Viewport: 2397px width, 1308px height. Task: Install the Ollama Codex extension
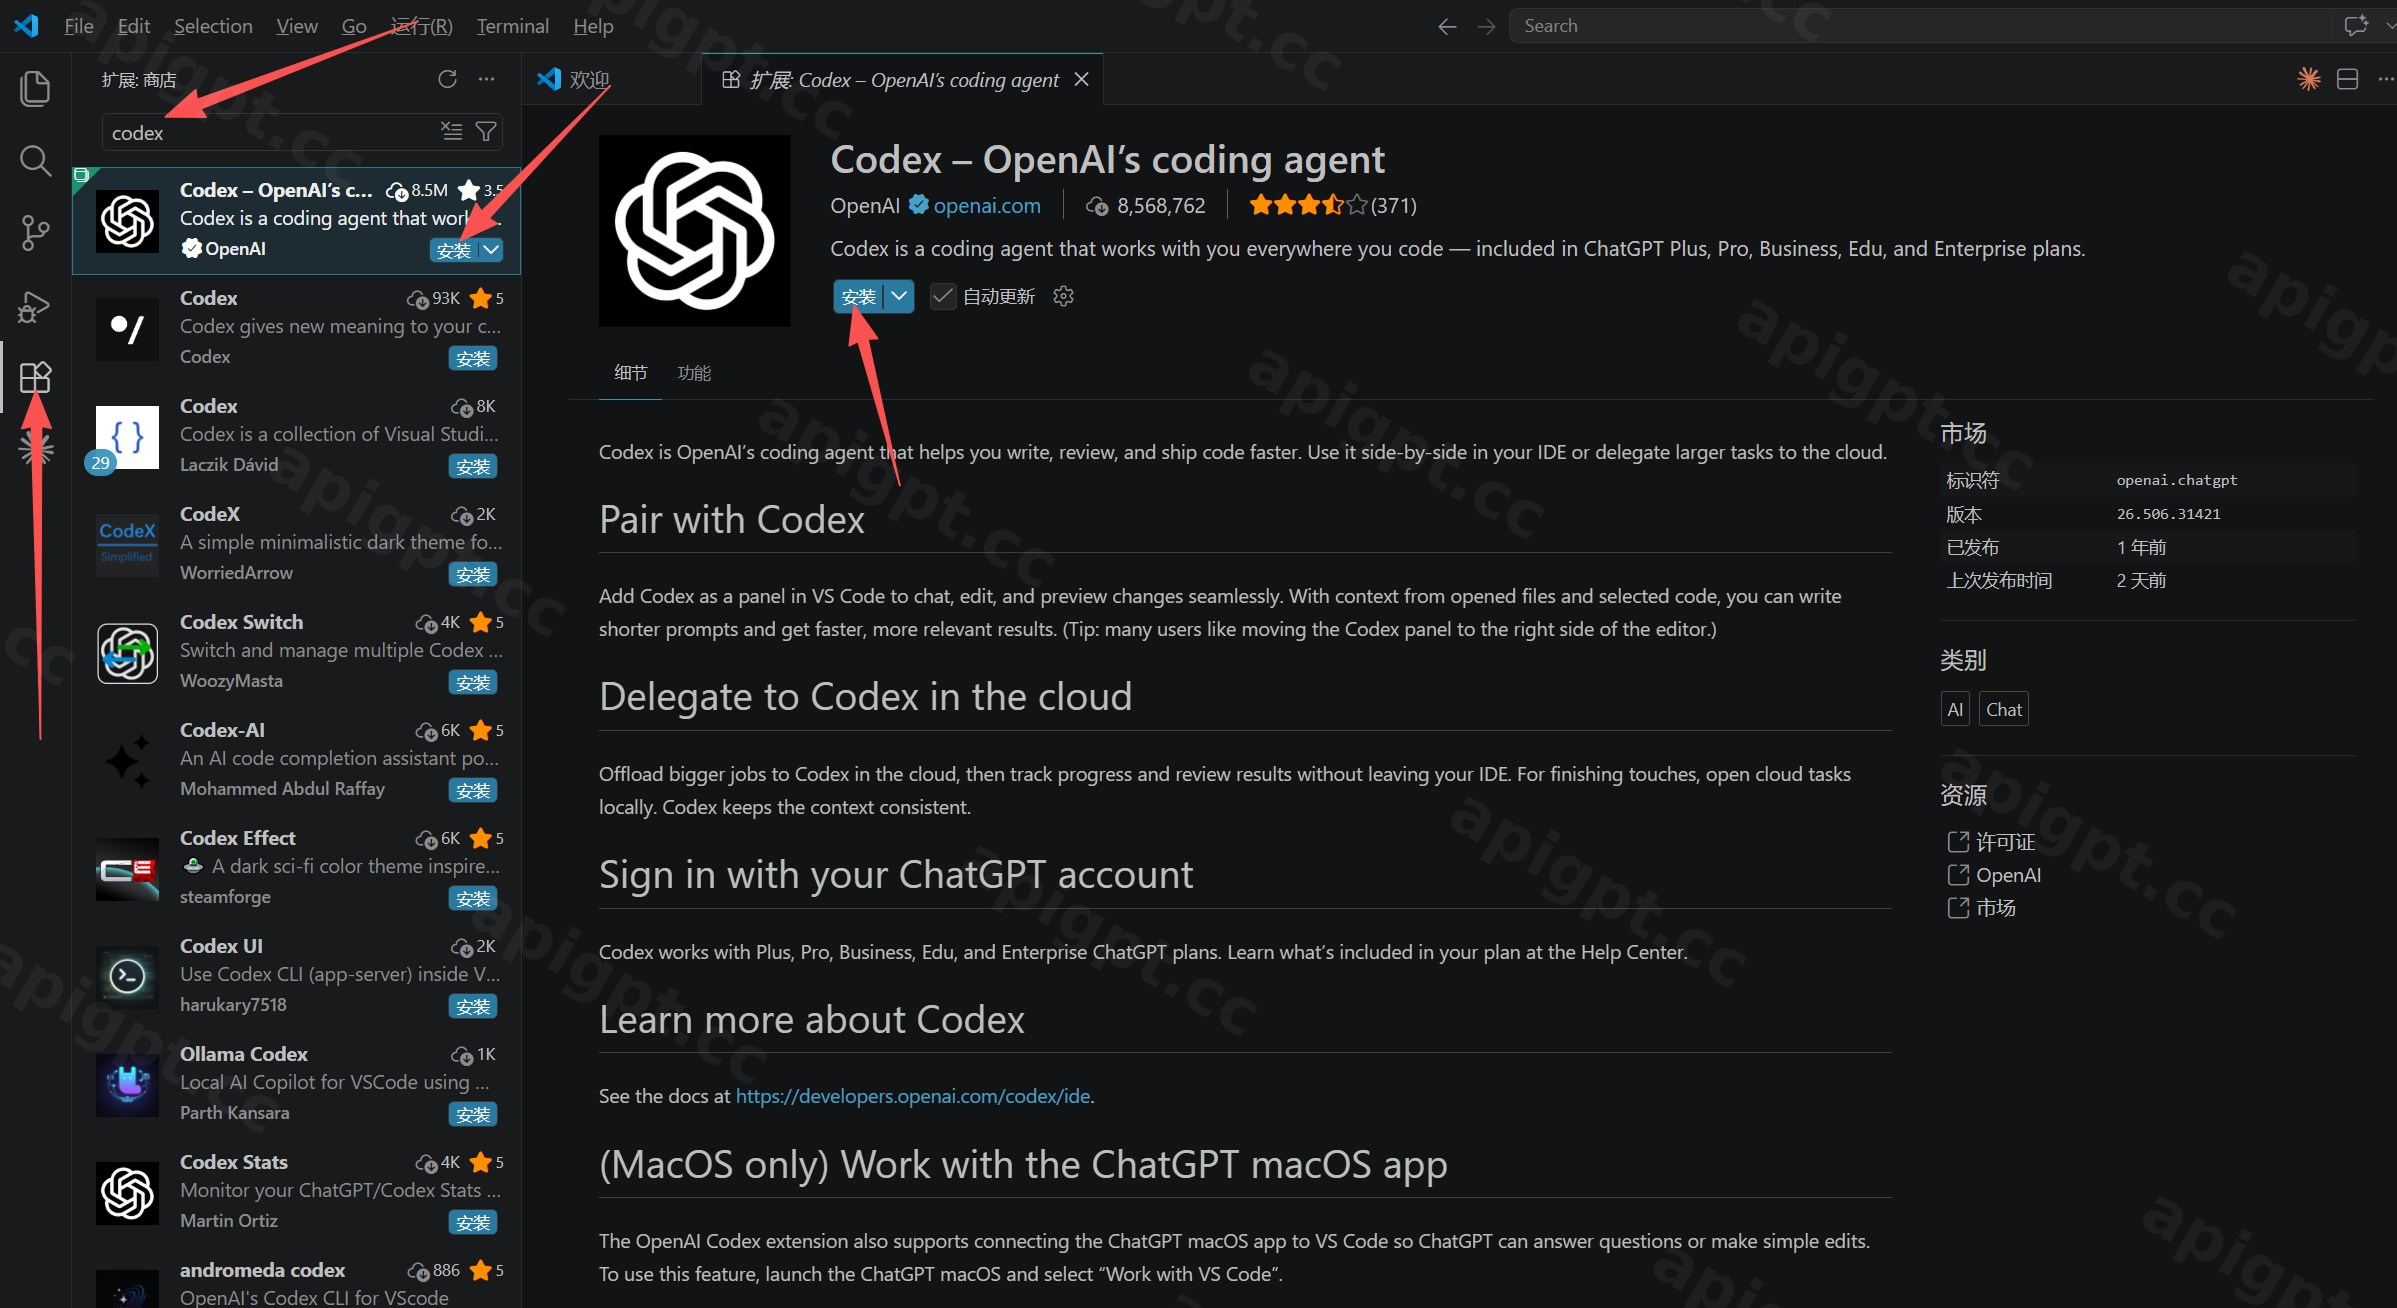(x=473, y=1115)
